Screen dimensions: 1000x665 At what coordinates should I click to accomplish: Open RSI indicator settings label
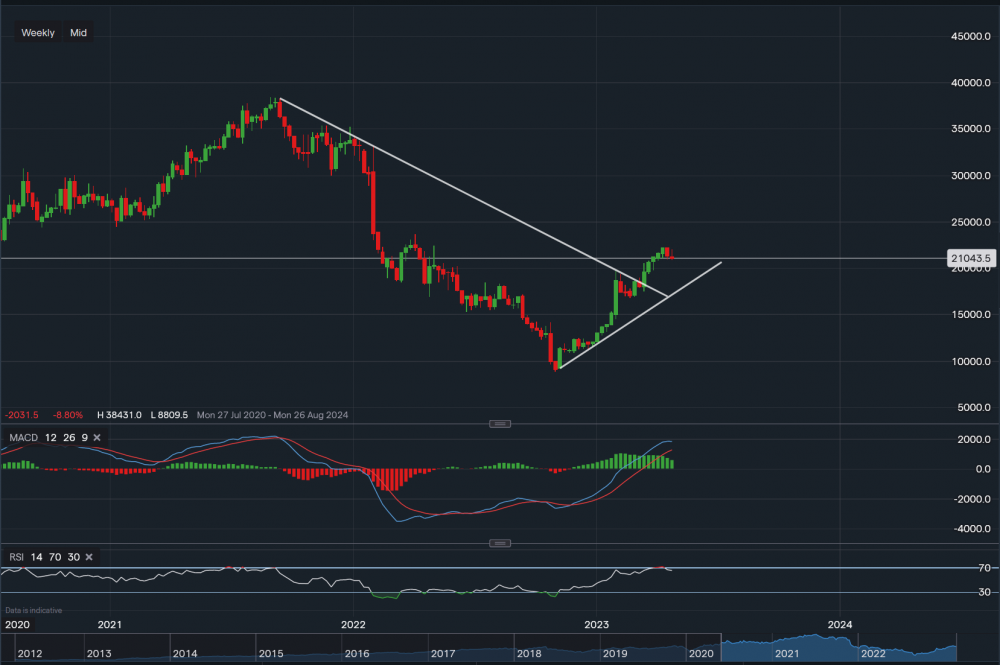[18, 556]
